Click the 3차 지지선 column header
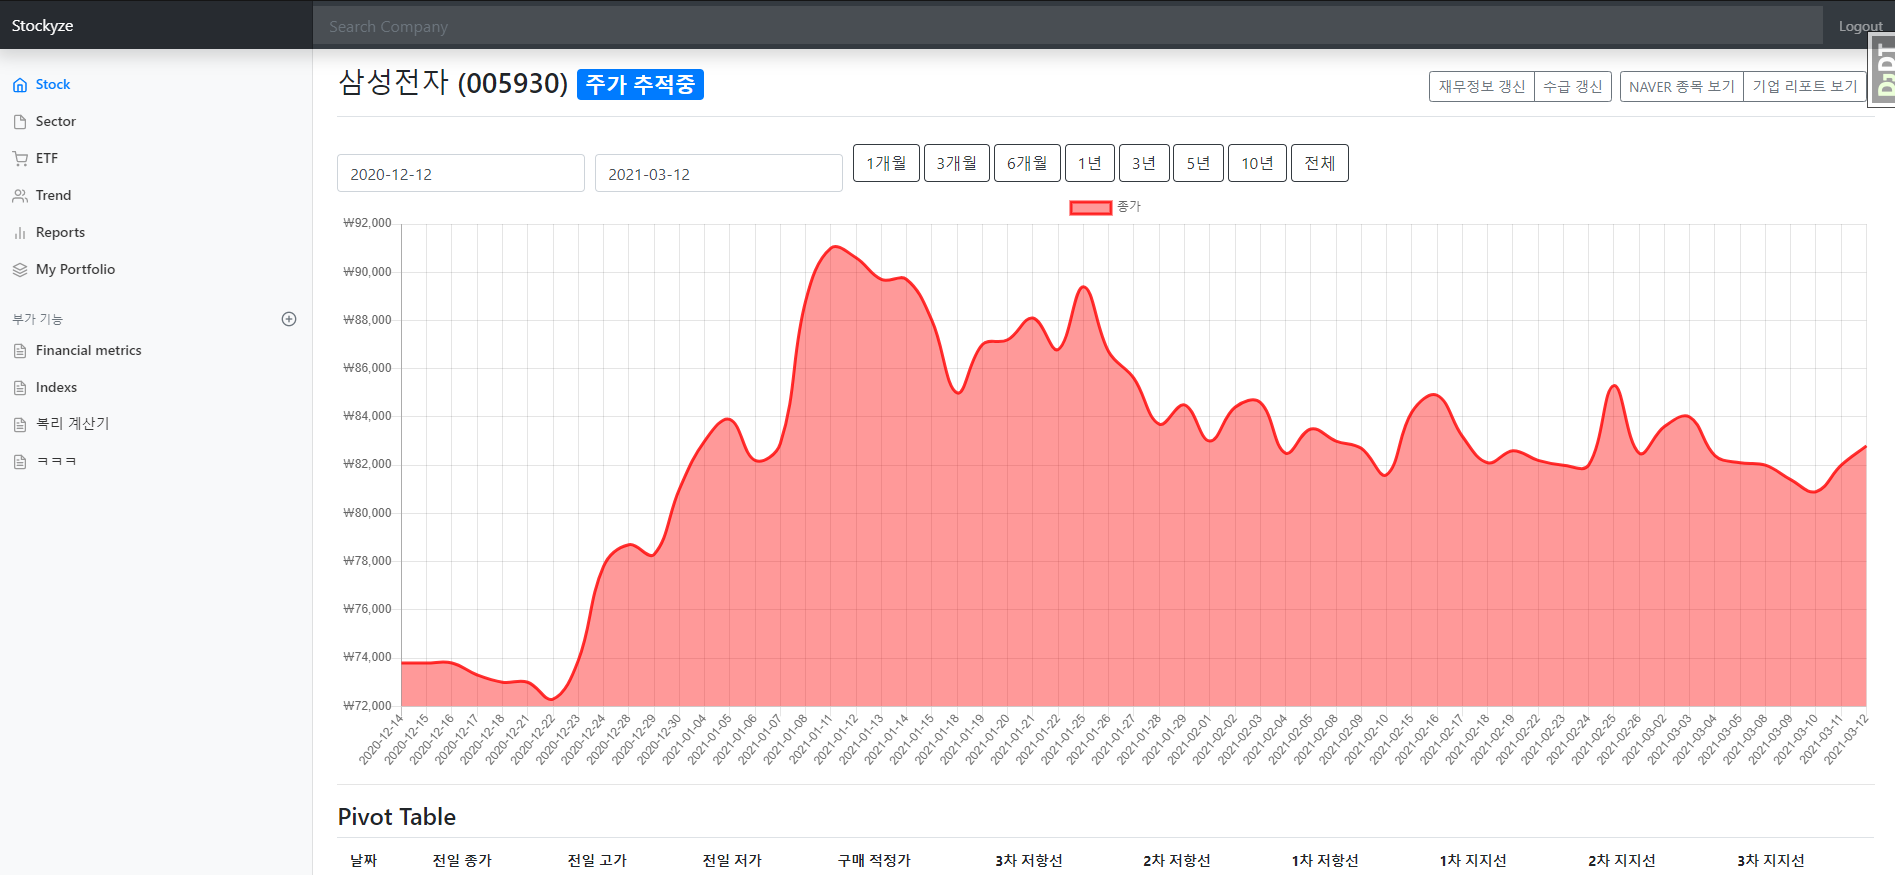Viewport: 1895px width, 875px height. [x=1771, y=860]
